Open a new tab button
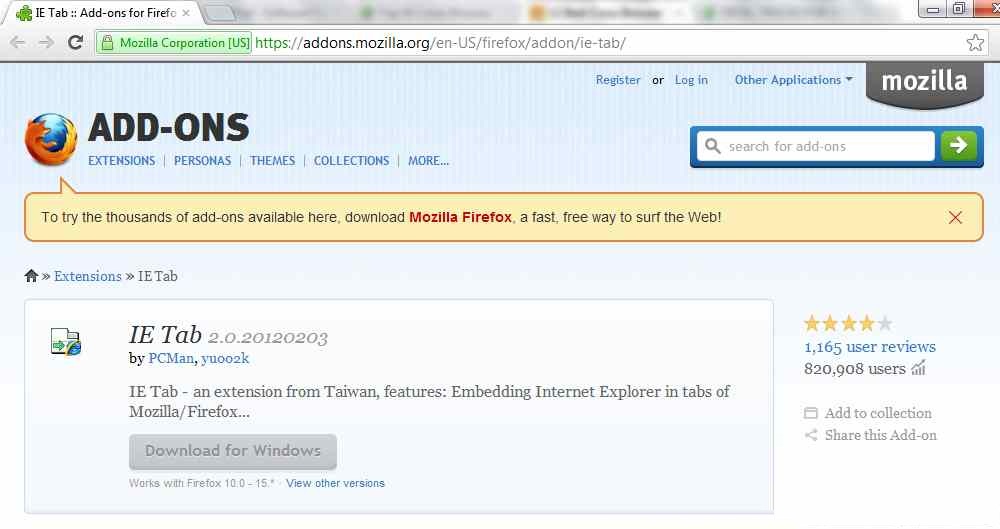The width and height of the screenshot is (1000, 529). tap(219, 13)
